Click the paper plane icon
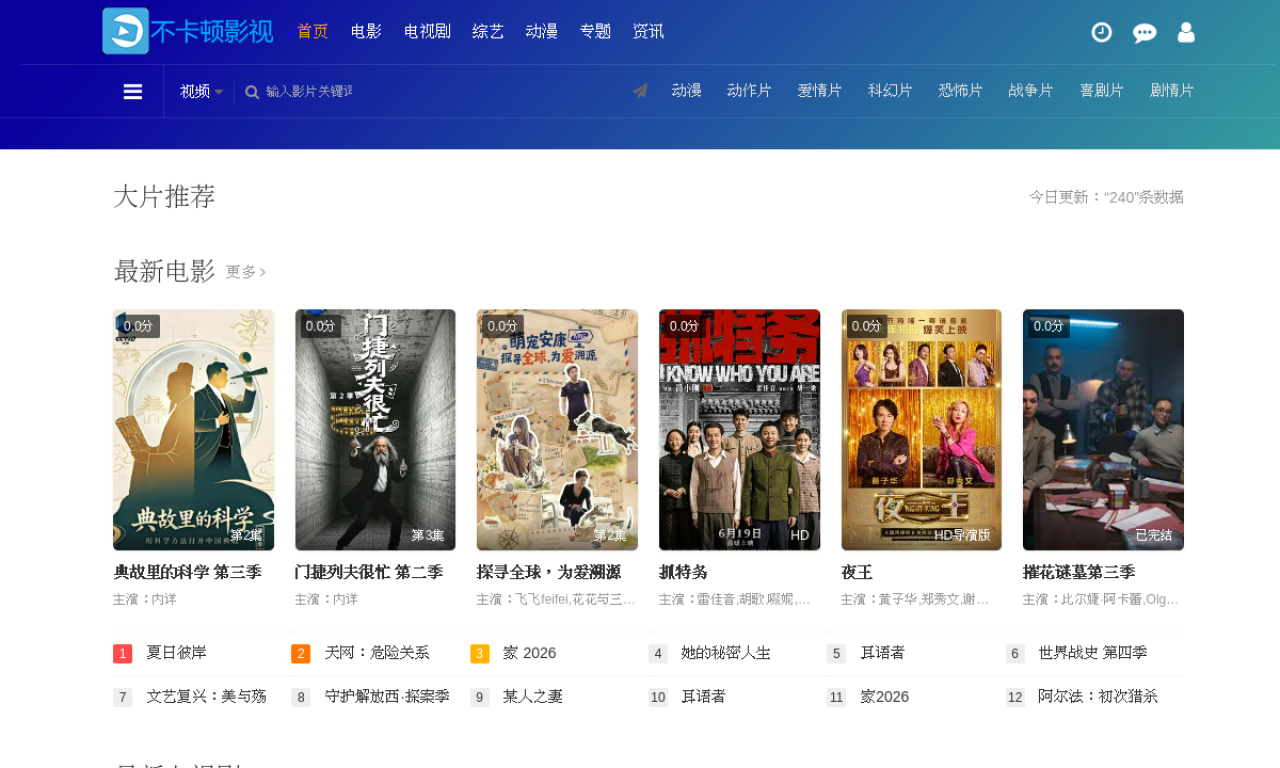 (640, 91)
